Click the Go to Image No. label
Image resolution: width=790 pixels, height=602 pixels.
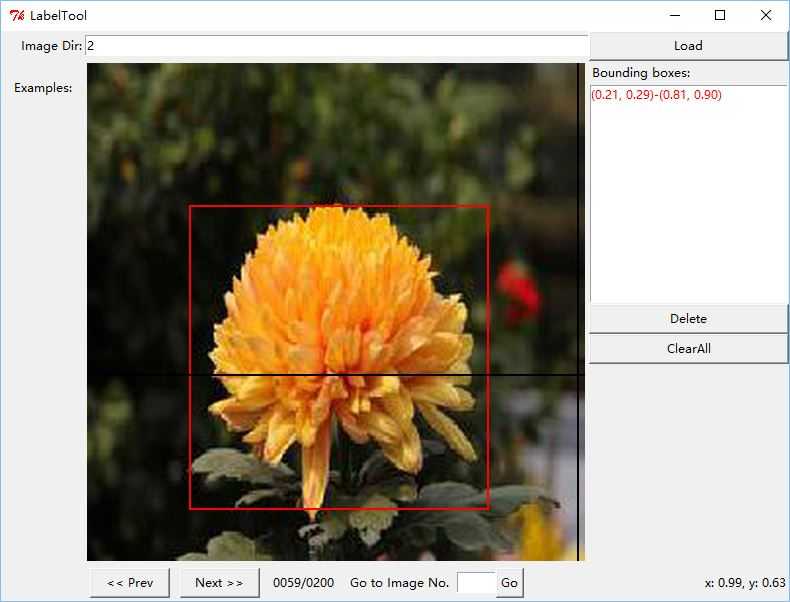(x=399, y=583)
